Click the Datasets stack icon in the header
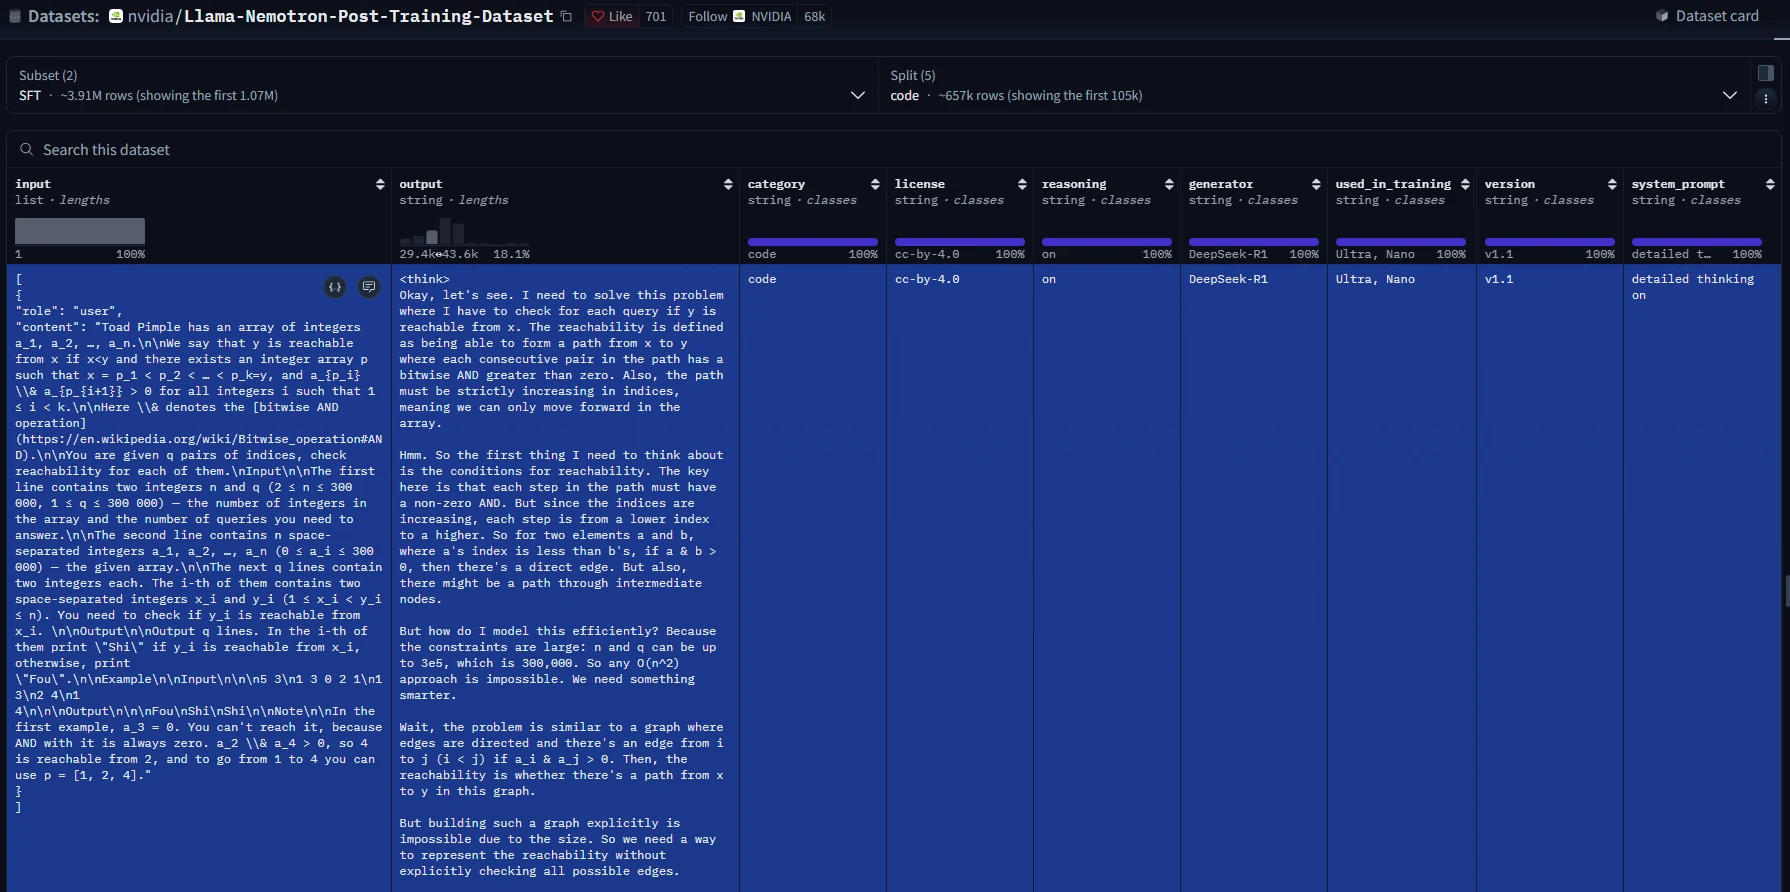 [x=15, y=16]
